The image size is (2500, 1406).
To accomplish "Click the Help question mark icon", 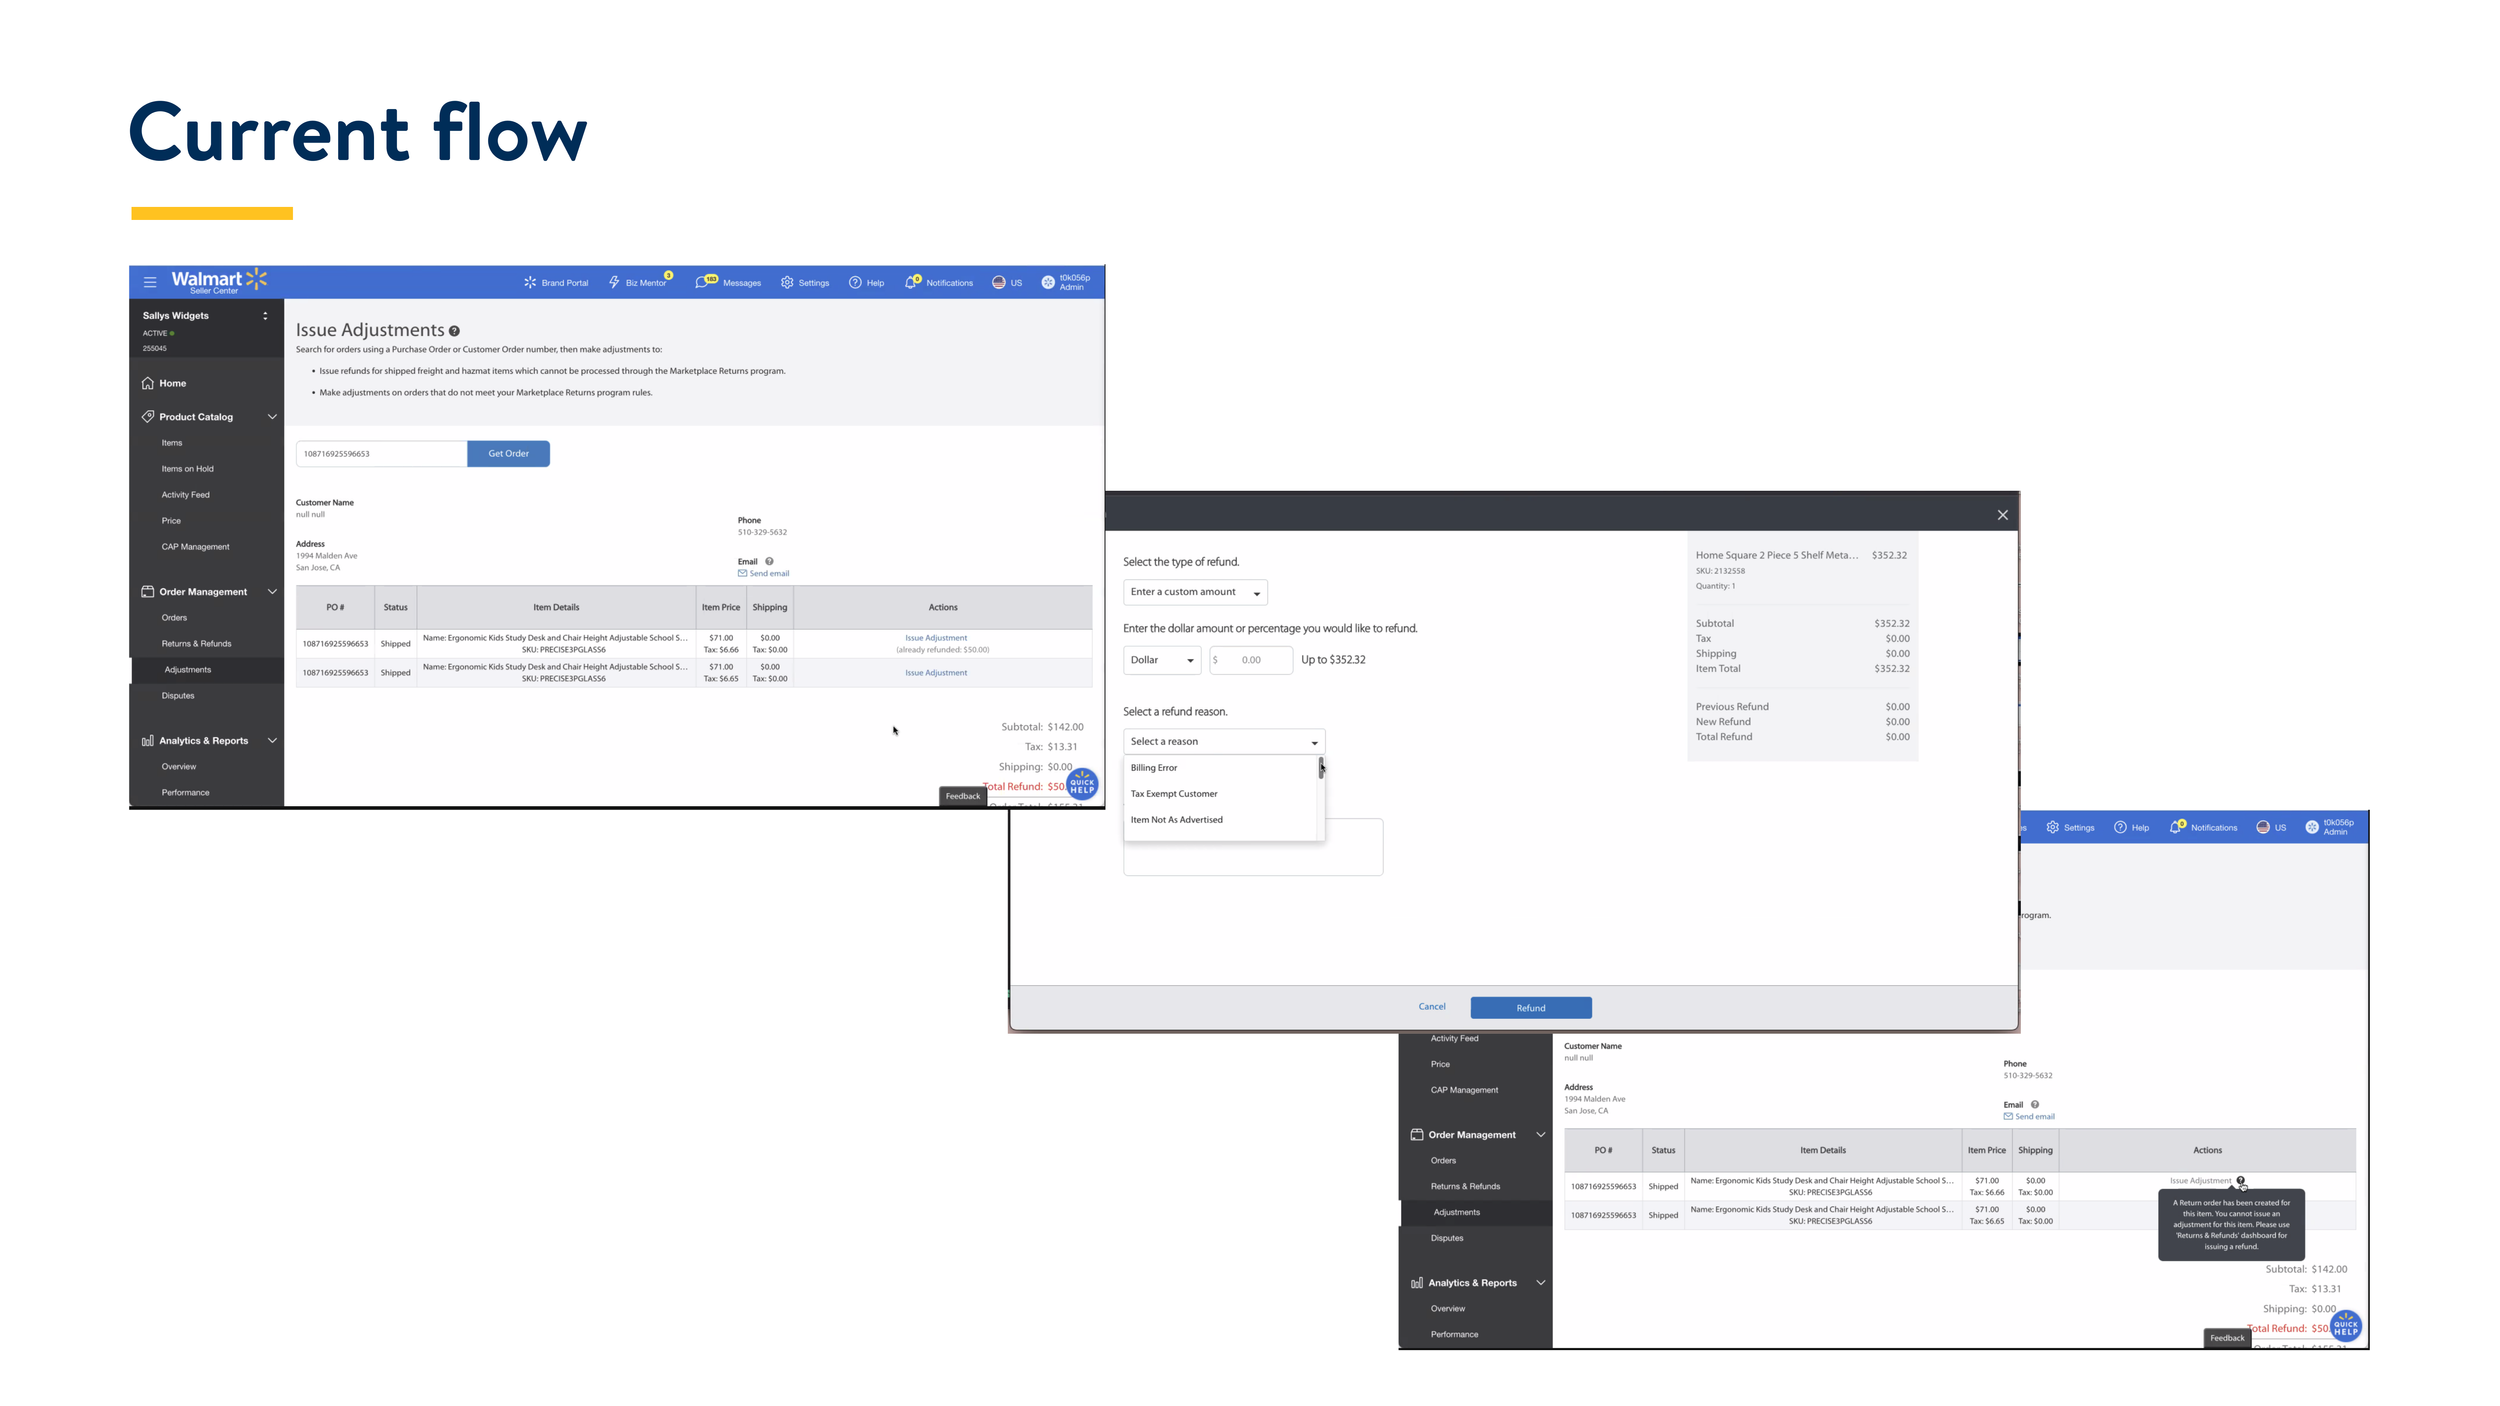I will coord(855,282).
